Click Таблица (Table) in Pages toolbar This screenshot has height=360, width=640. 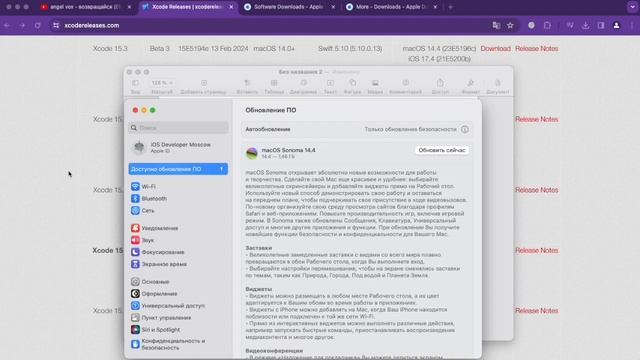coord(274,87)
